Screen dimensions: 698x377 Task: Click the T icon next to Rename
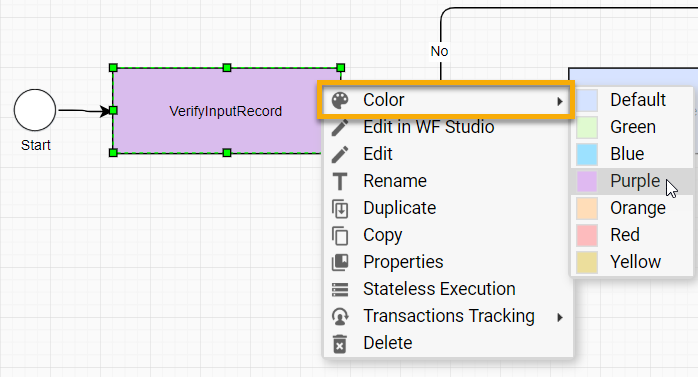(x=340, y=181)
